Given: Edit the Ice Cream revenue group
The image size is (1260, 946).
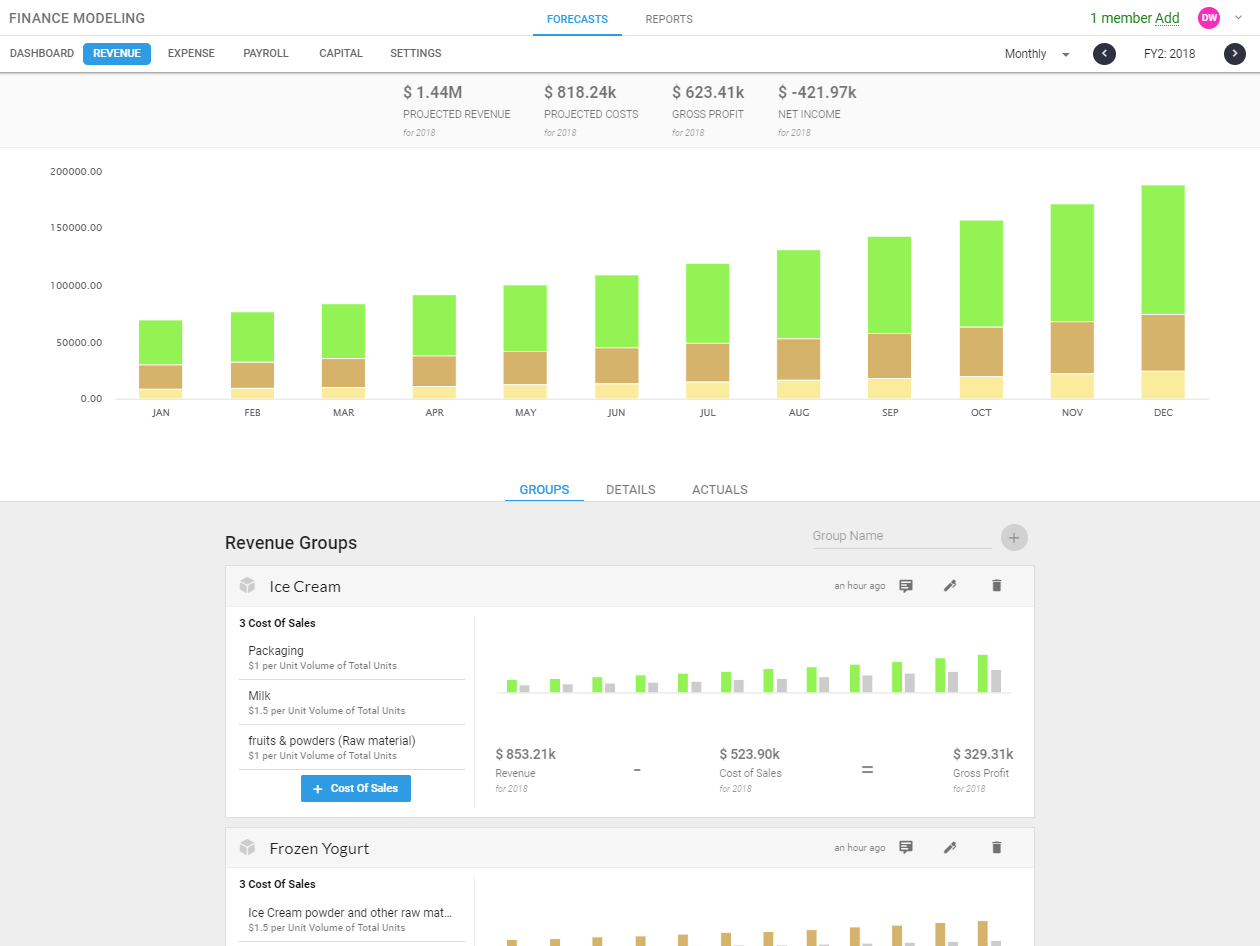Looking at the screenshot, I should (950, 586).
